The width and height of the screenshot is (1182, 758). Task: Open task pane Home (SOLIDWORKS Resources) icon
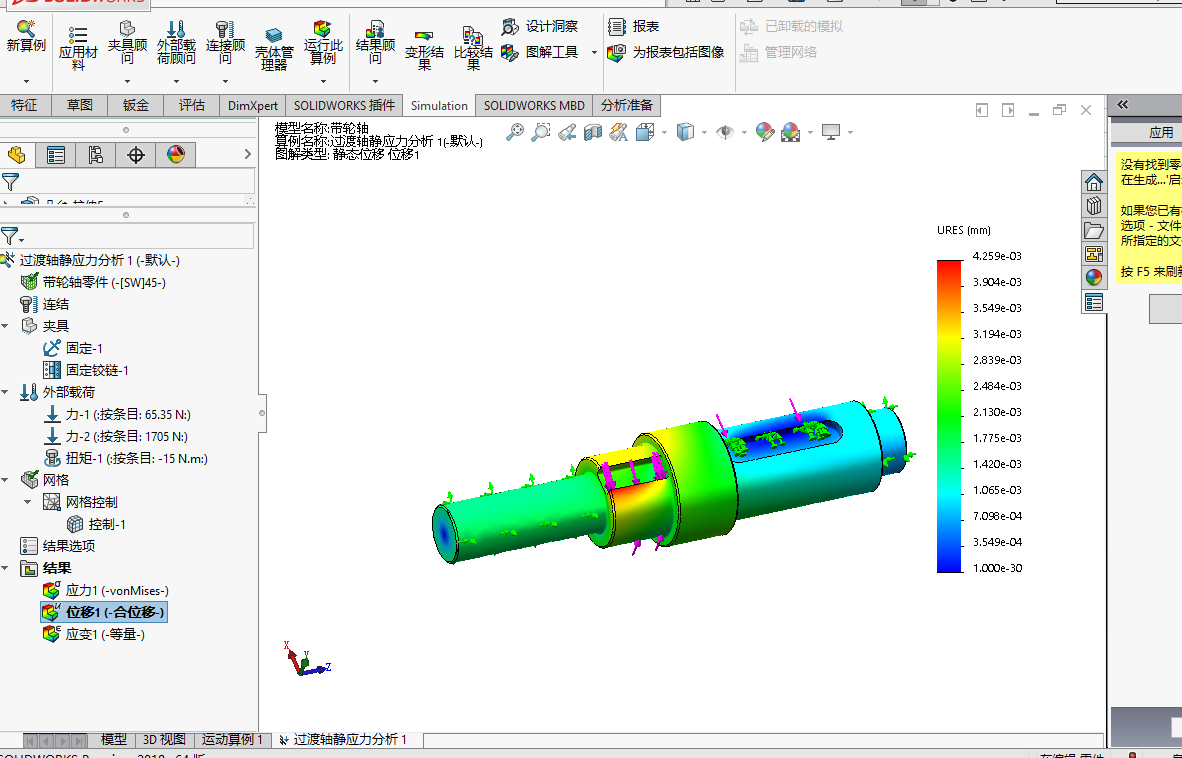click(1094, 182)
